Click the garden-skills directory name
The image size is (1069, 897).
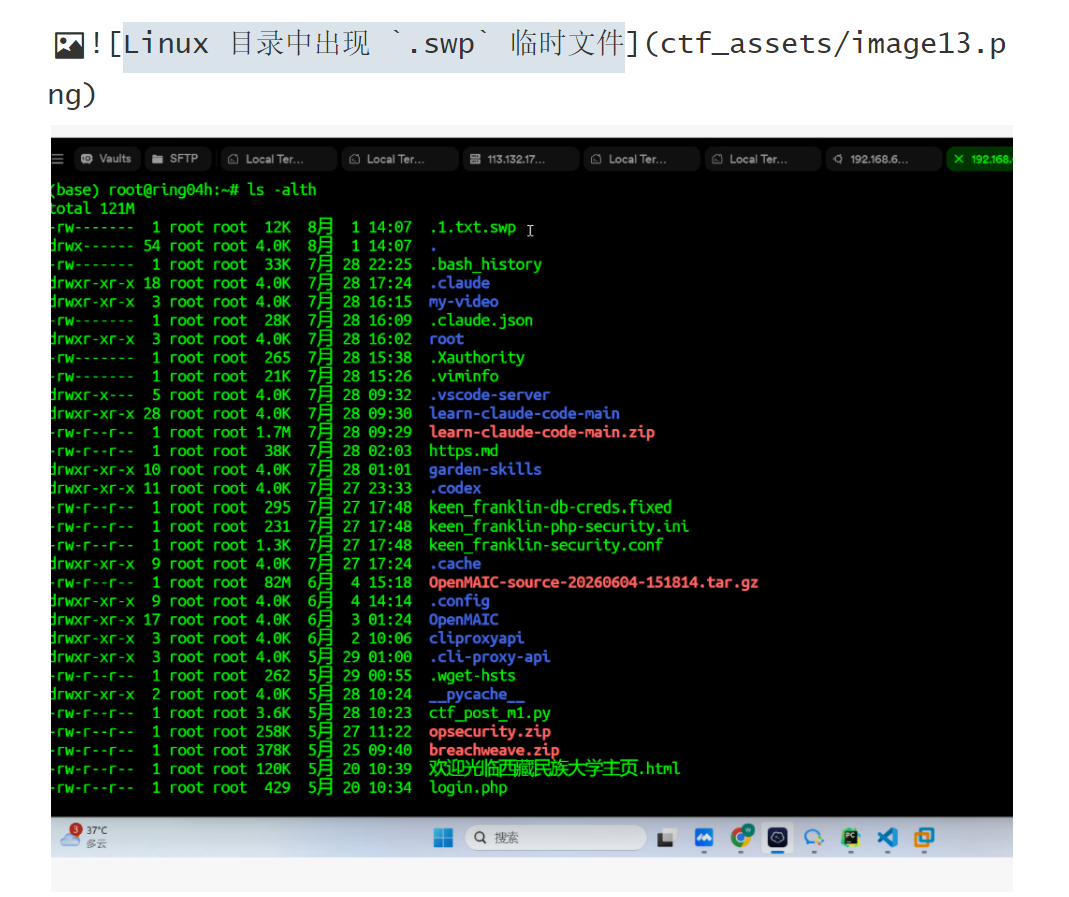485,470
